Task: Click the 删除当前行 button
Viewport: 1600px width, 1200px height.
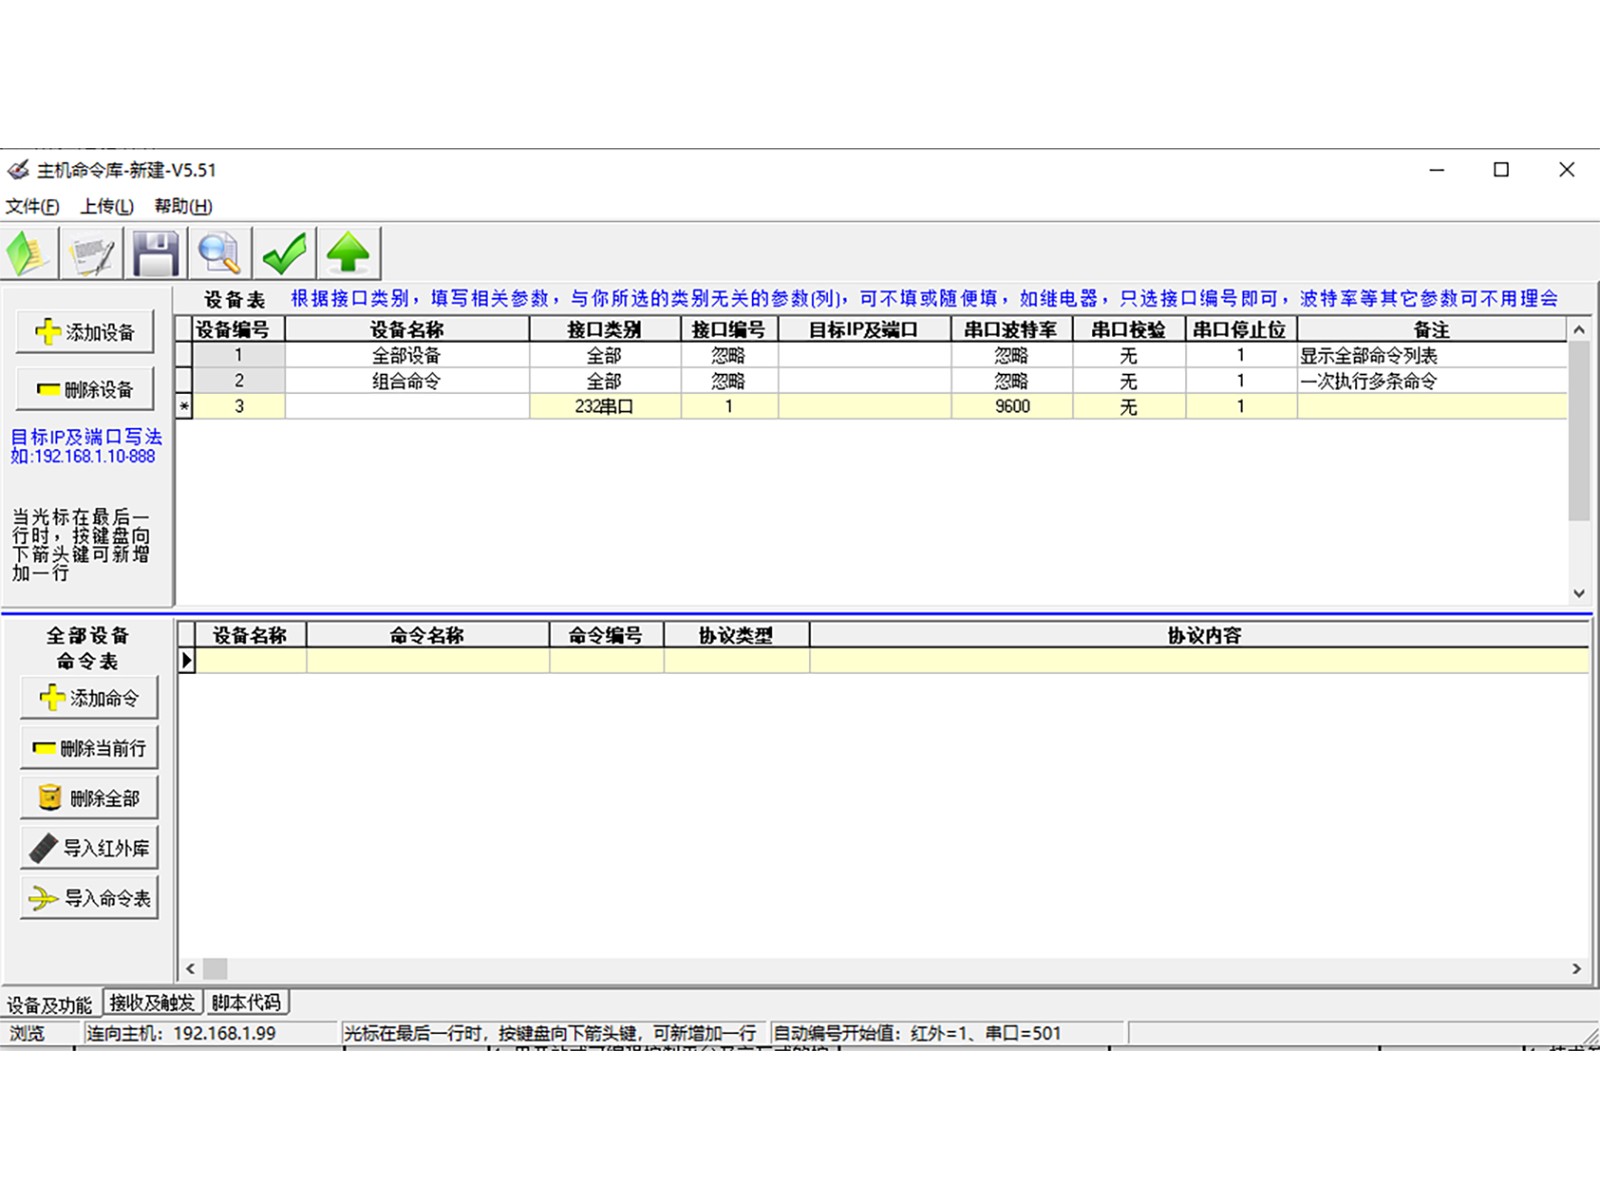Action: [89, 748]
